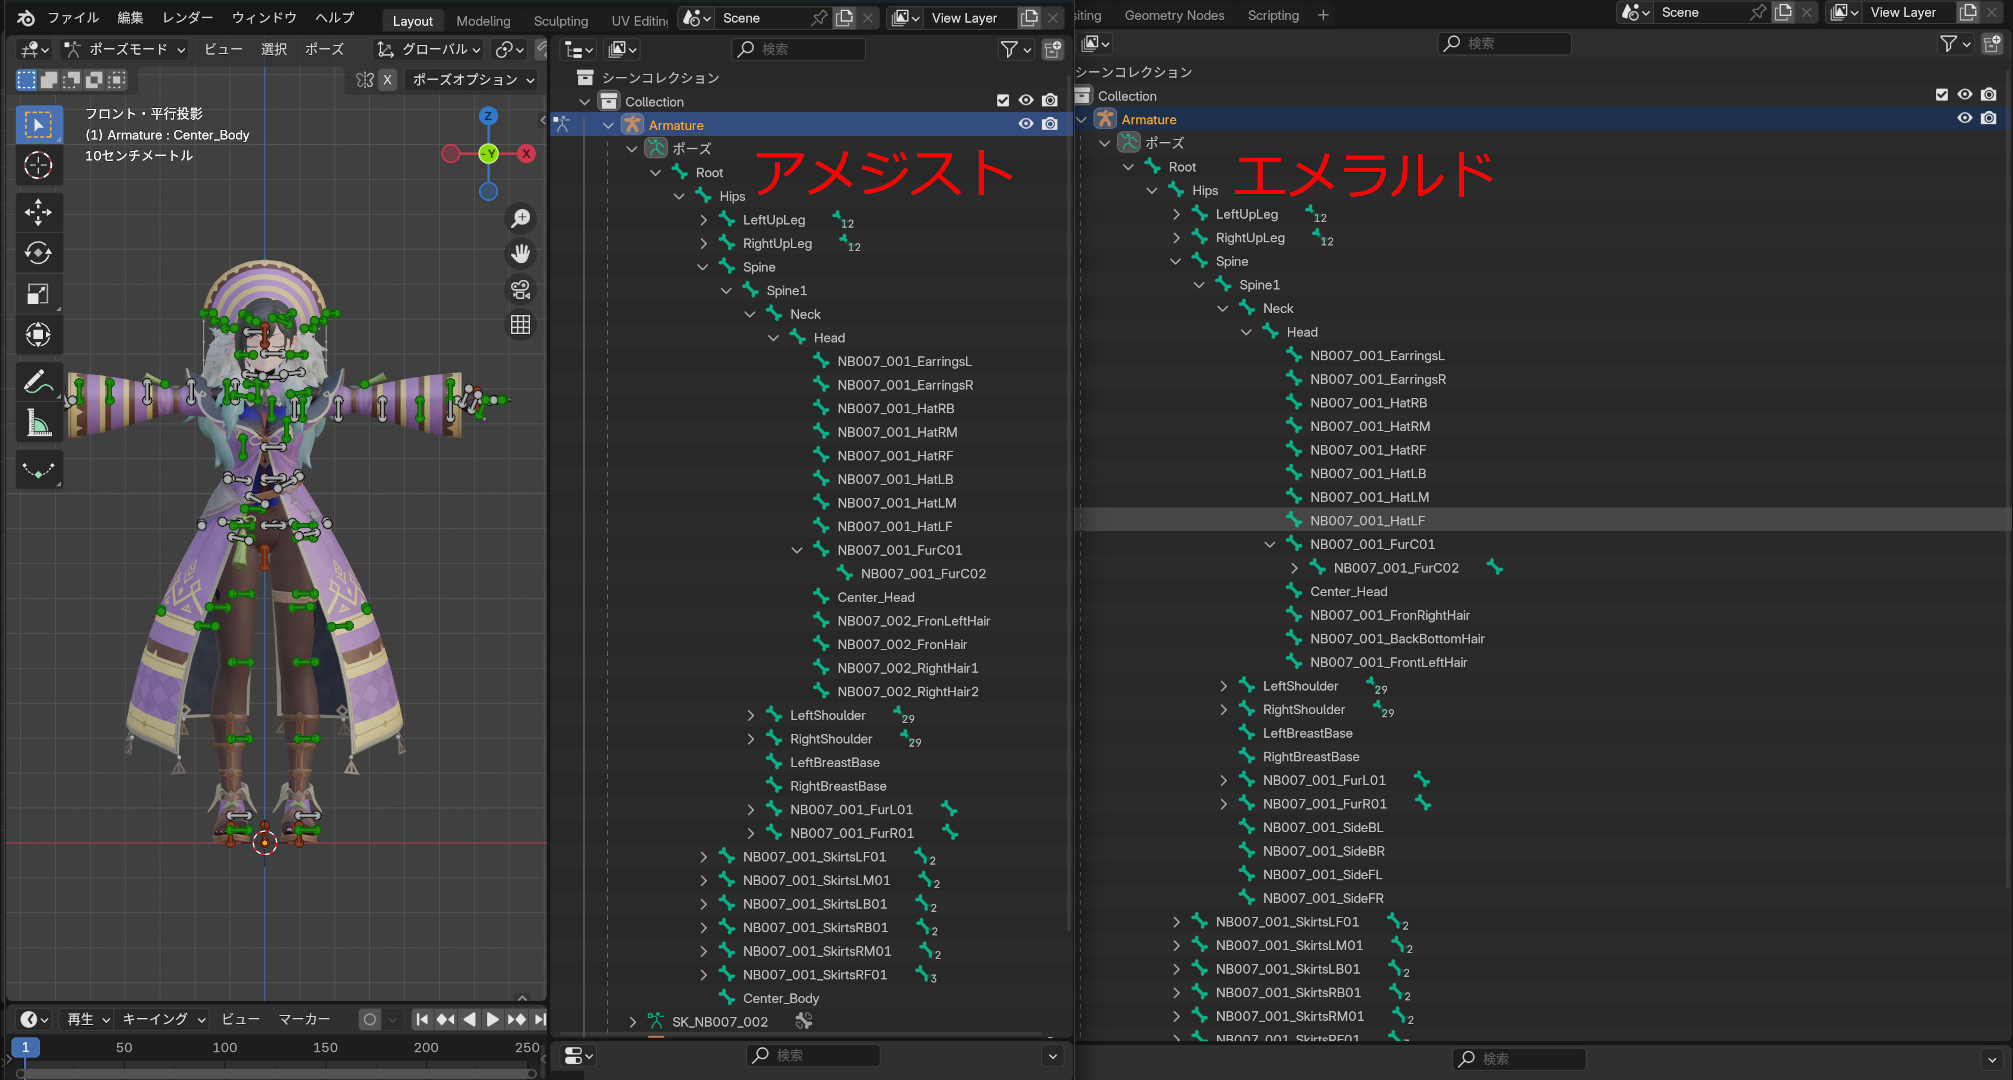Open the Modeling workspace tab
2013x1080 pixels.
(483, 20)
